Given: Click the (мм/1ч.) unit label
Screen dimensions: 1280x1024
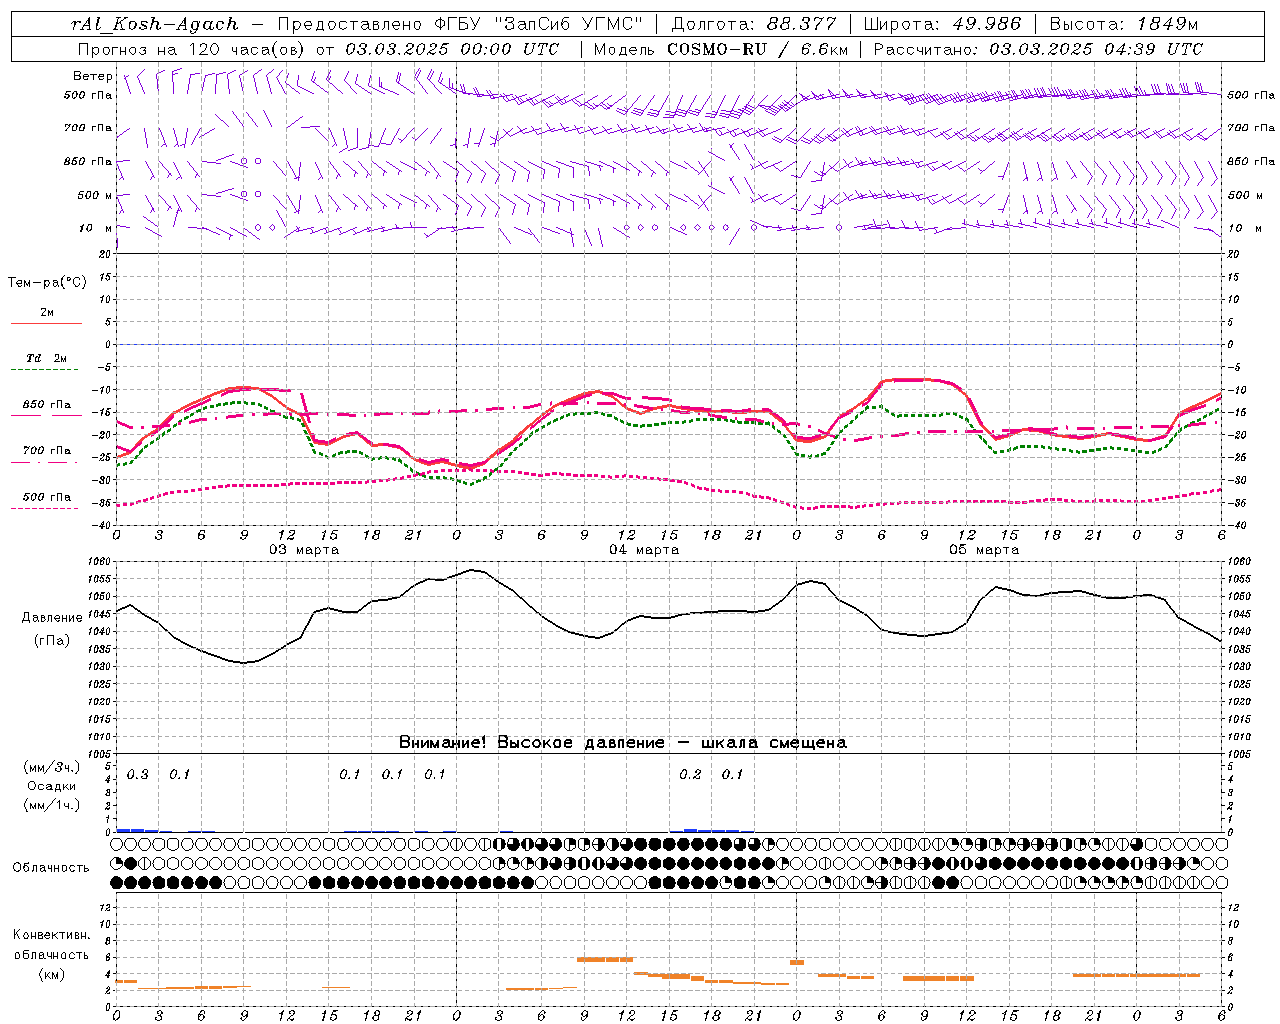Looking at the screenshot, I should (x=52, y=805).
